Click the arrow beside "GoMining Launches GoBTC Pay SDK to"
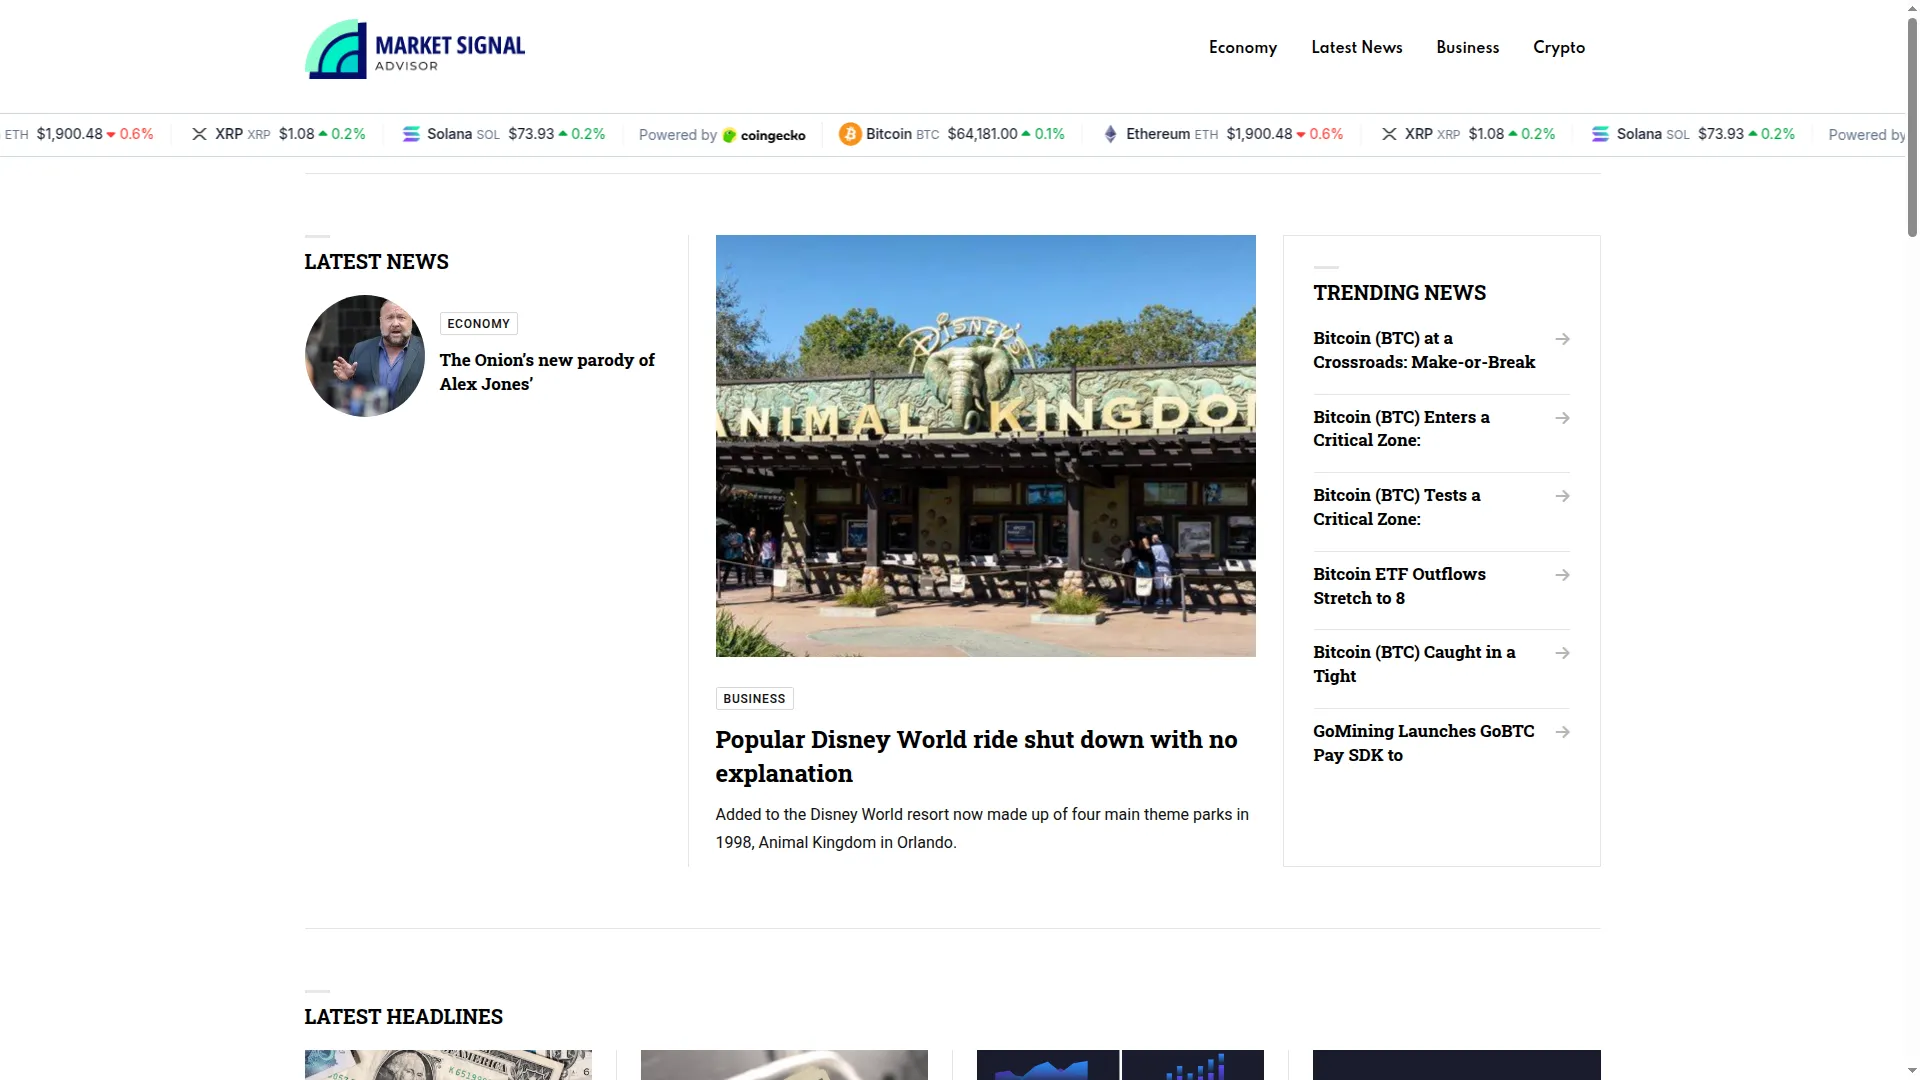Viewport: 1920px width, 1080px height. coord(1562,732)
